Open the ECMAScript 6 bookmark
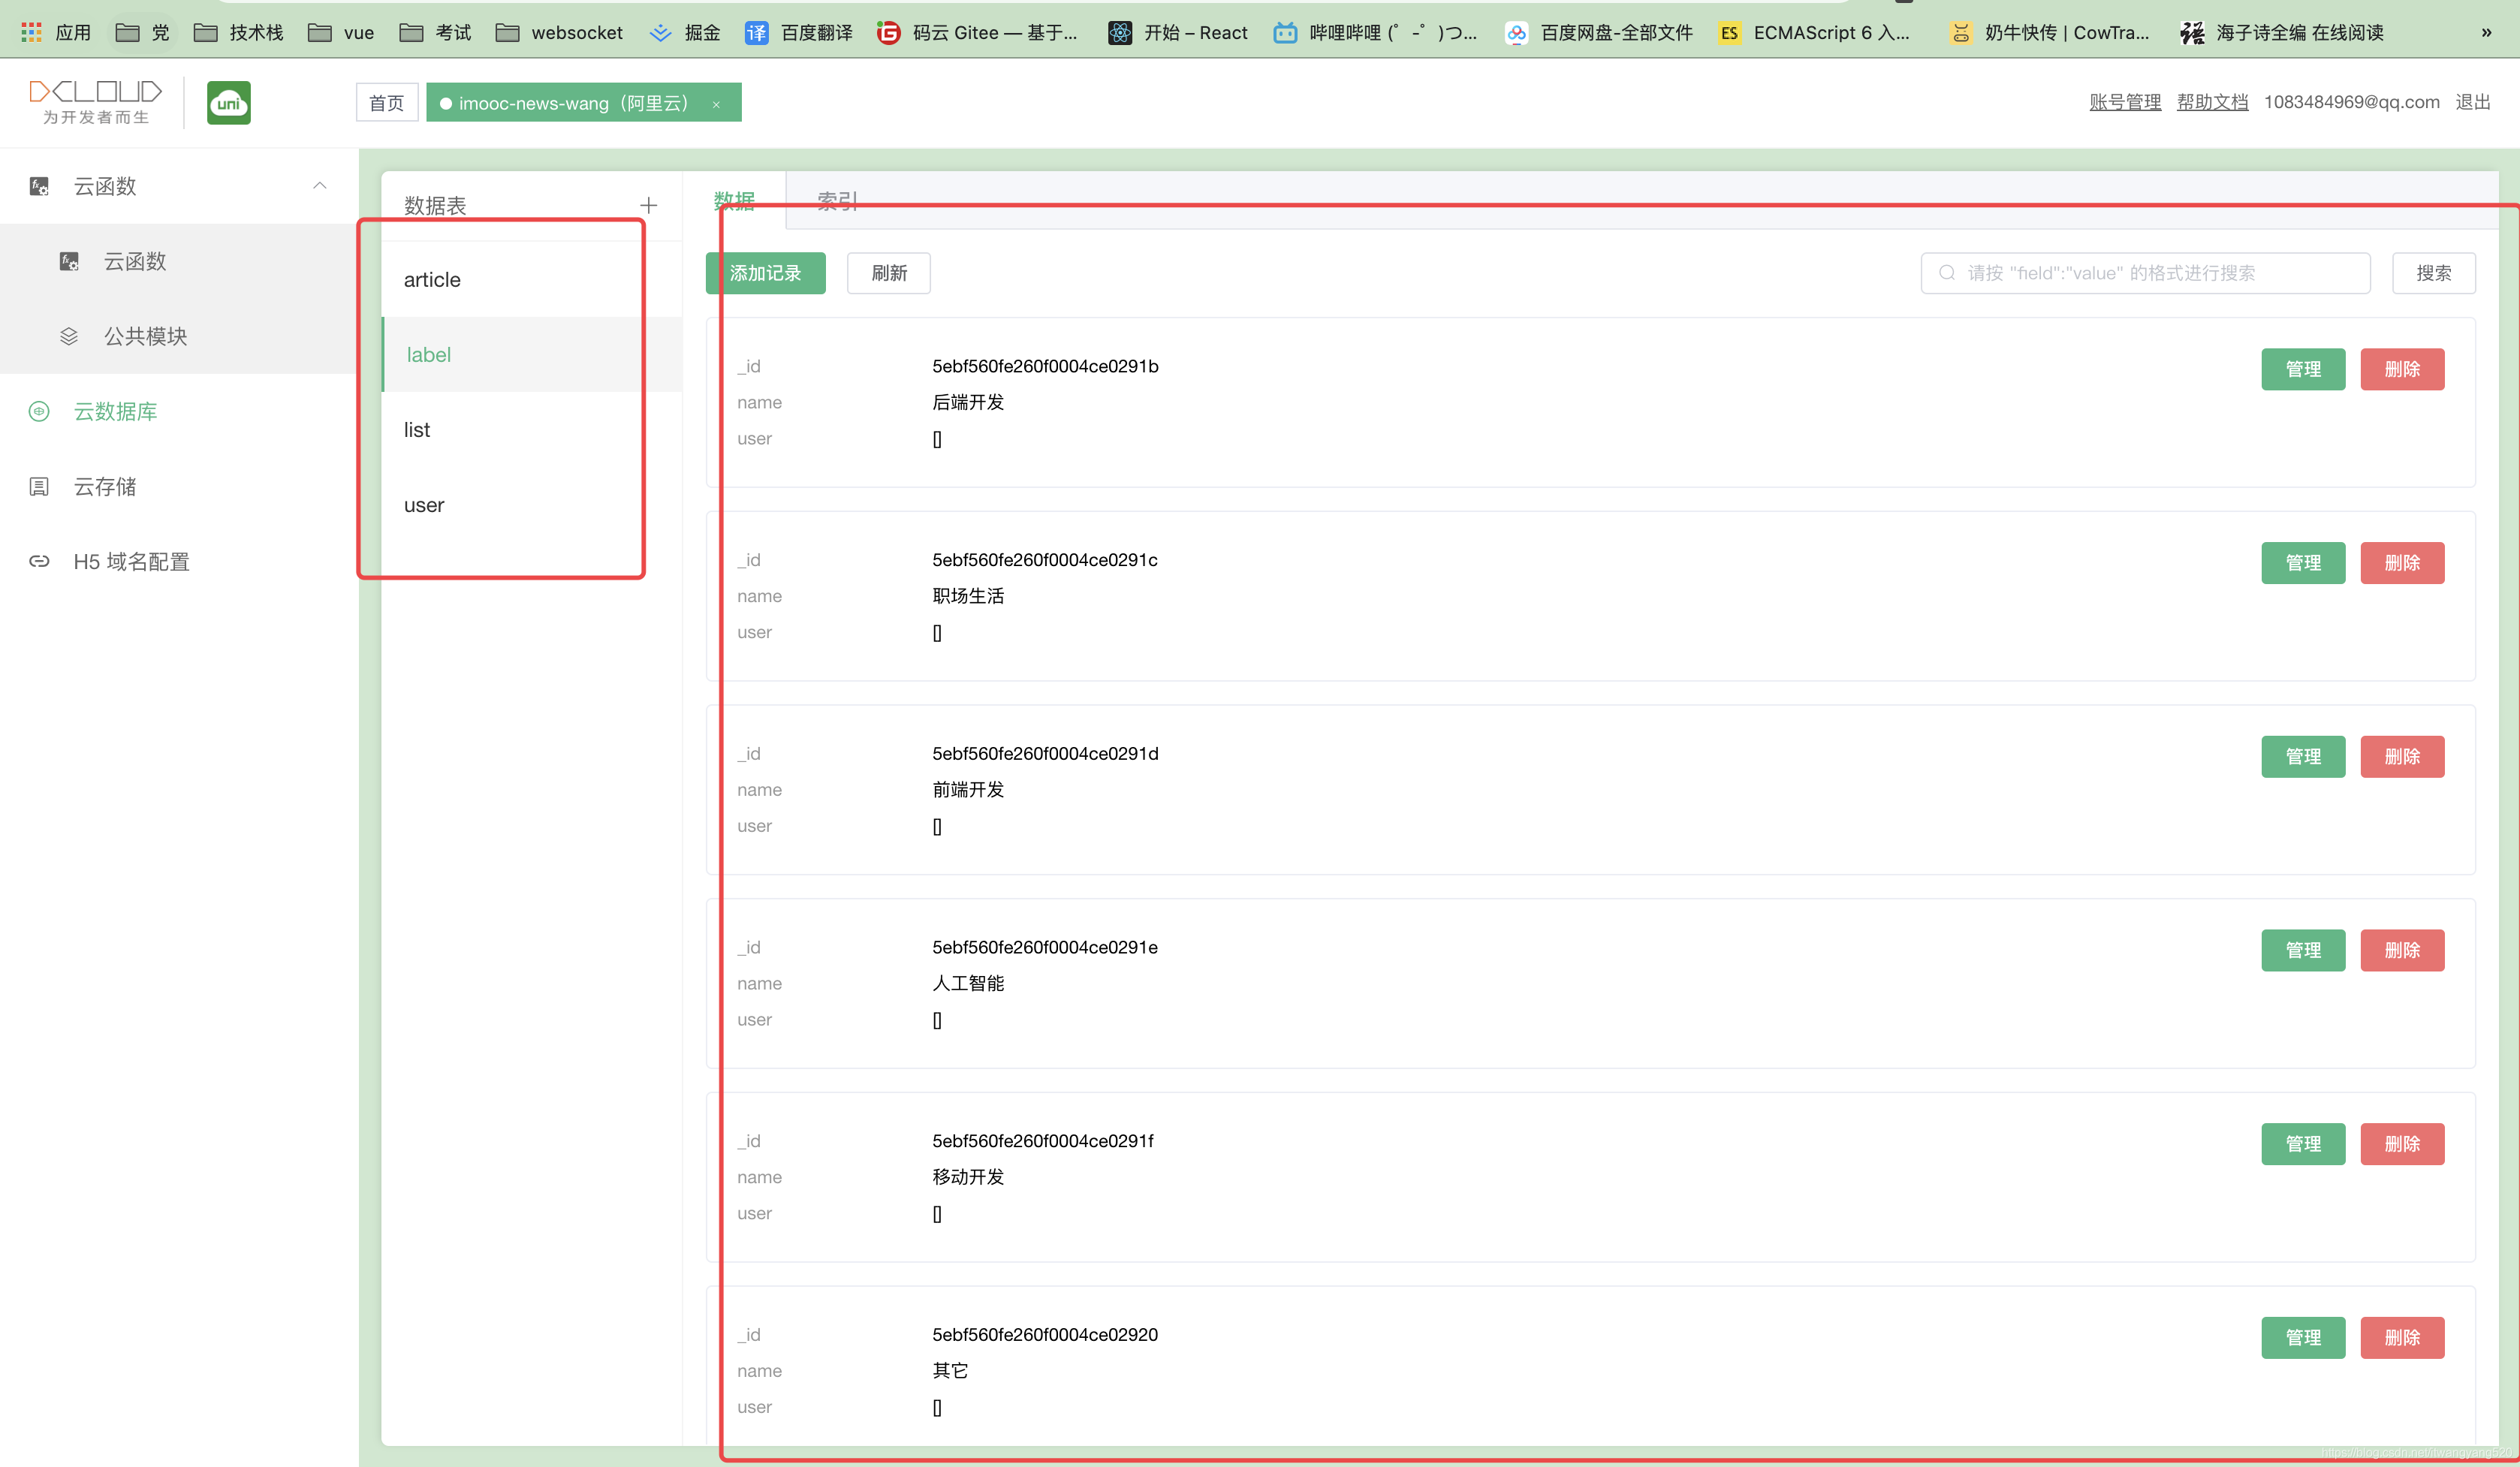This screenshot has width=2520, height=1467. coord(1815,32)
